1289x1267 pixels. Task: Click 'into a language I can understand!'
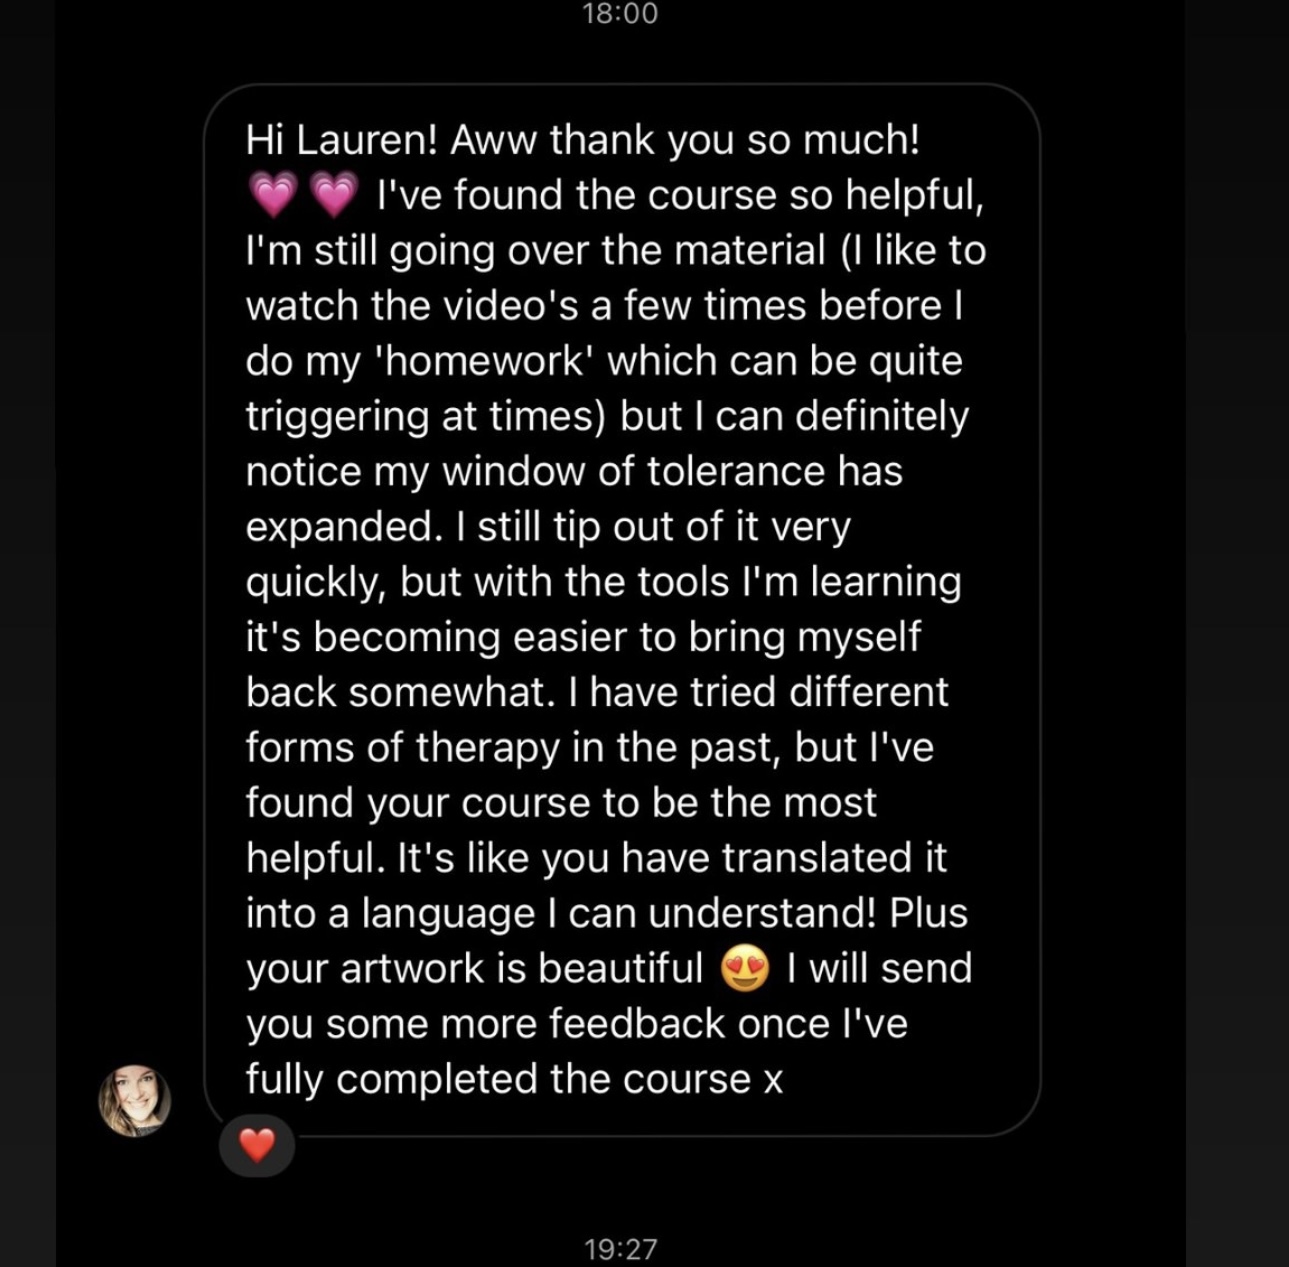562,914
